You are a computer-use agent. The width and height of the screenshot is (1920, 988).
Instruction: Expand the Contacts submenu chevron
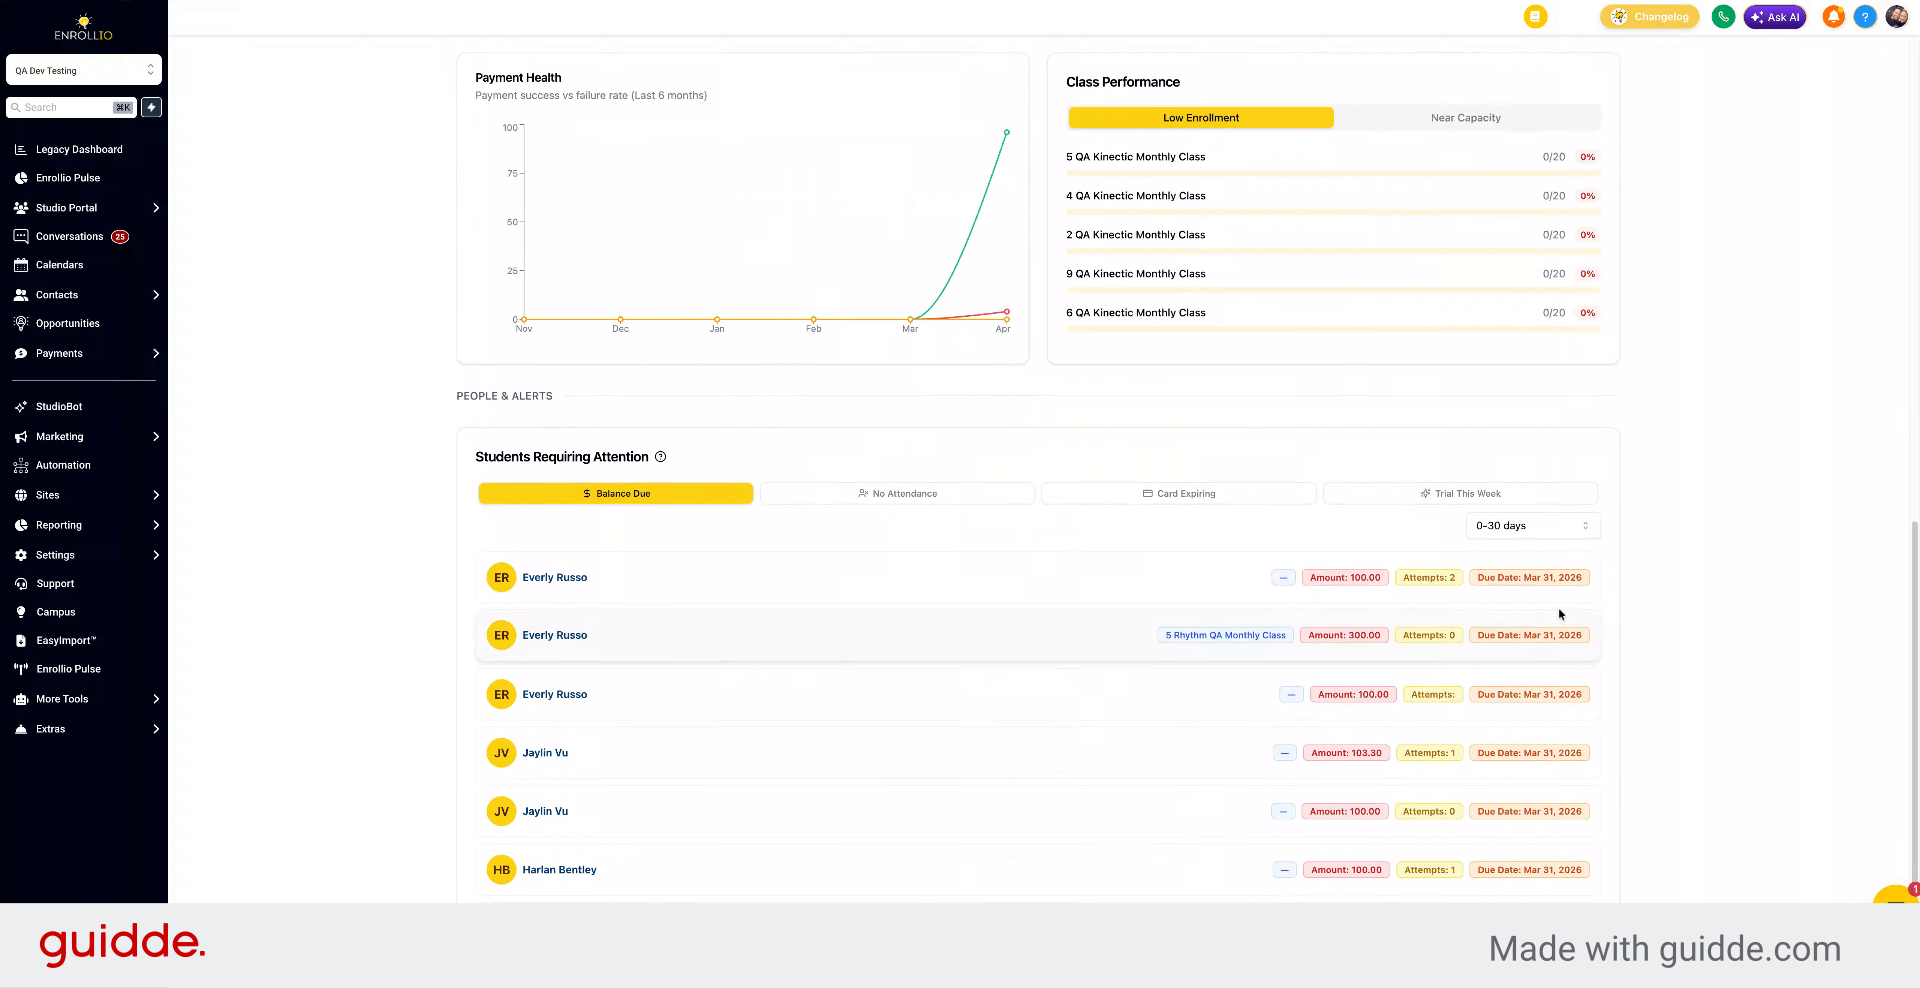coord(156,295)
